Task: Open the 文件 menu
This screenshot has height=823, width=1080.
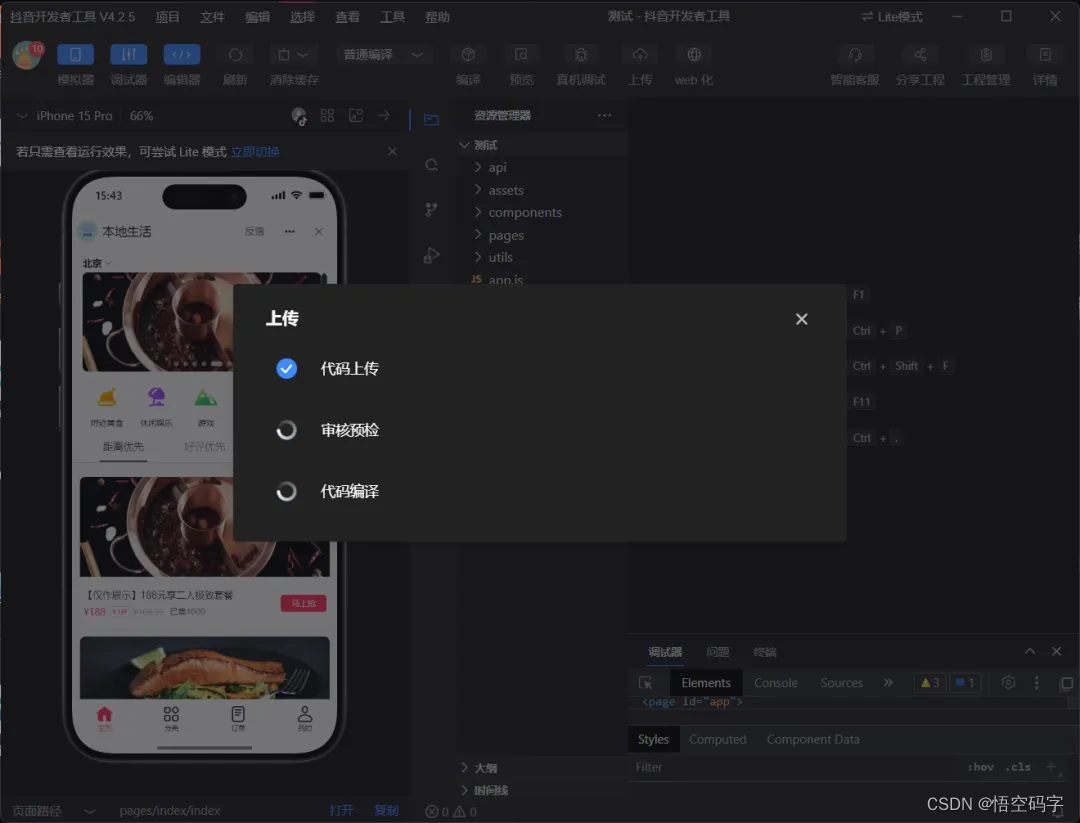Action: pyautogui.click(x=212, y=17)
